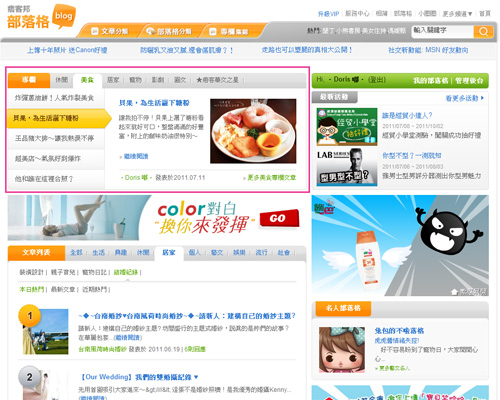Show 娛樂 in the article list tabs
The height and width of the screenshot is (400, 500).
pos(239,253)
